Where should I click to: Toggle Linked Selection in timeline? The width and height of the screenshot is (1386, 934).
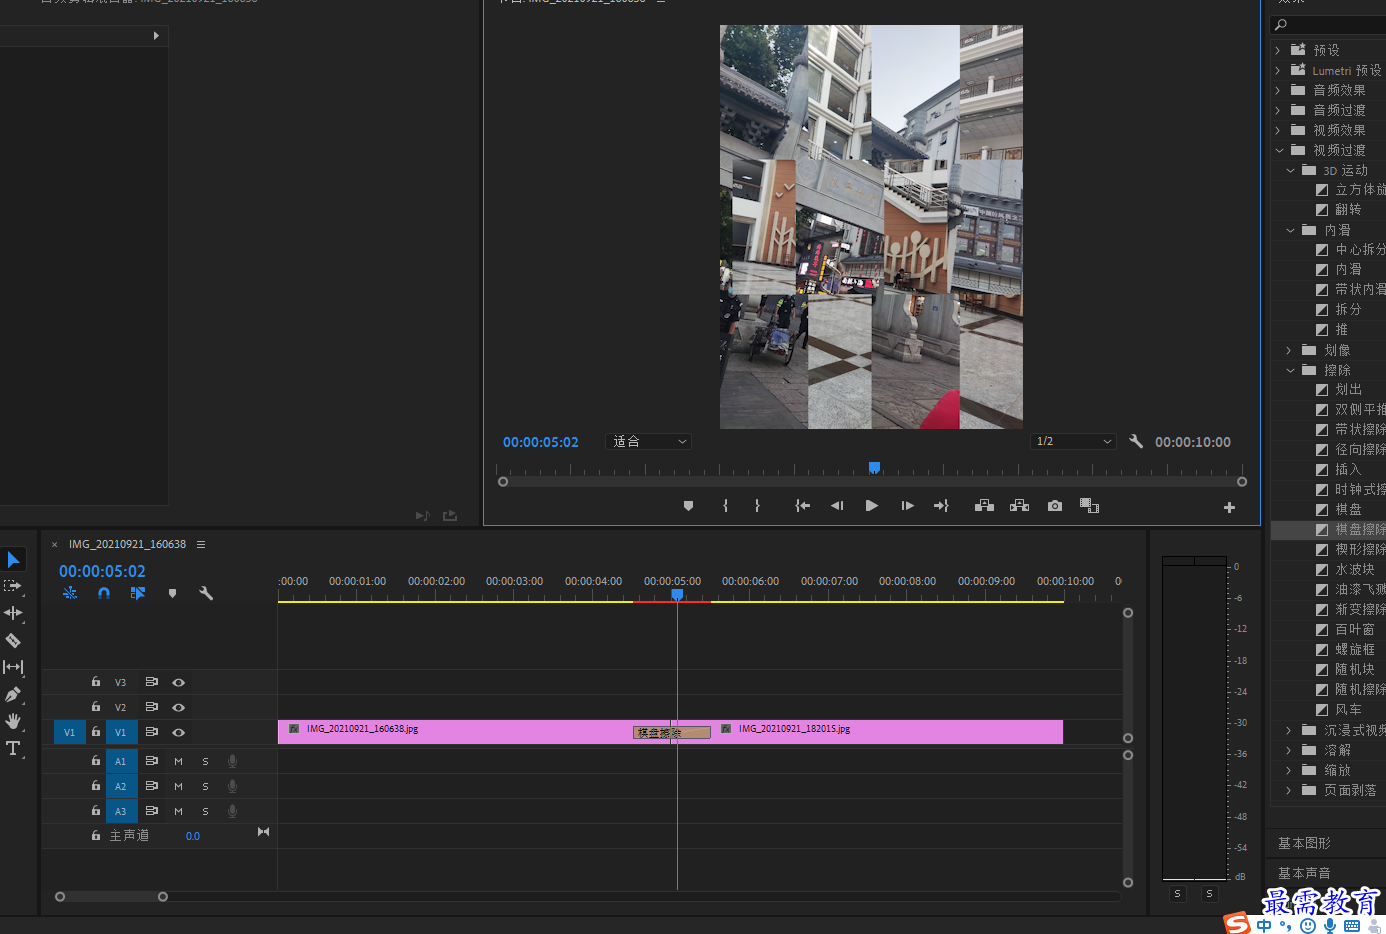(x=138, y=593)
